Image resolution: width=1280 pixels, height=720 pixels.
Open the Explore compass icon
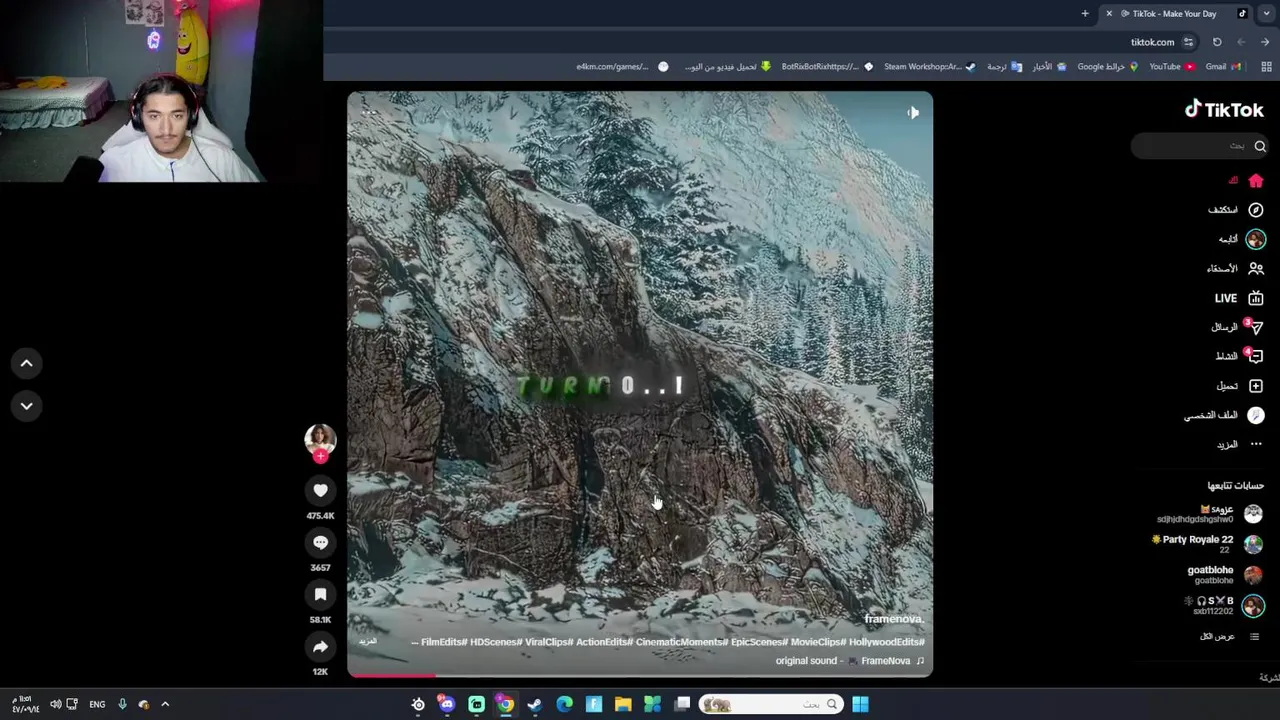(1256, 210)
